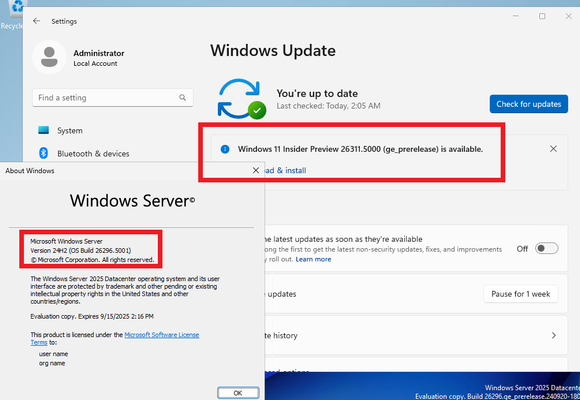Click the 'org name' licensee text
The height and width of the screenshot is (400, 580).
[x=52, y=363]
